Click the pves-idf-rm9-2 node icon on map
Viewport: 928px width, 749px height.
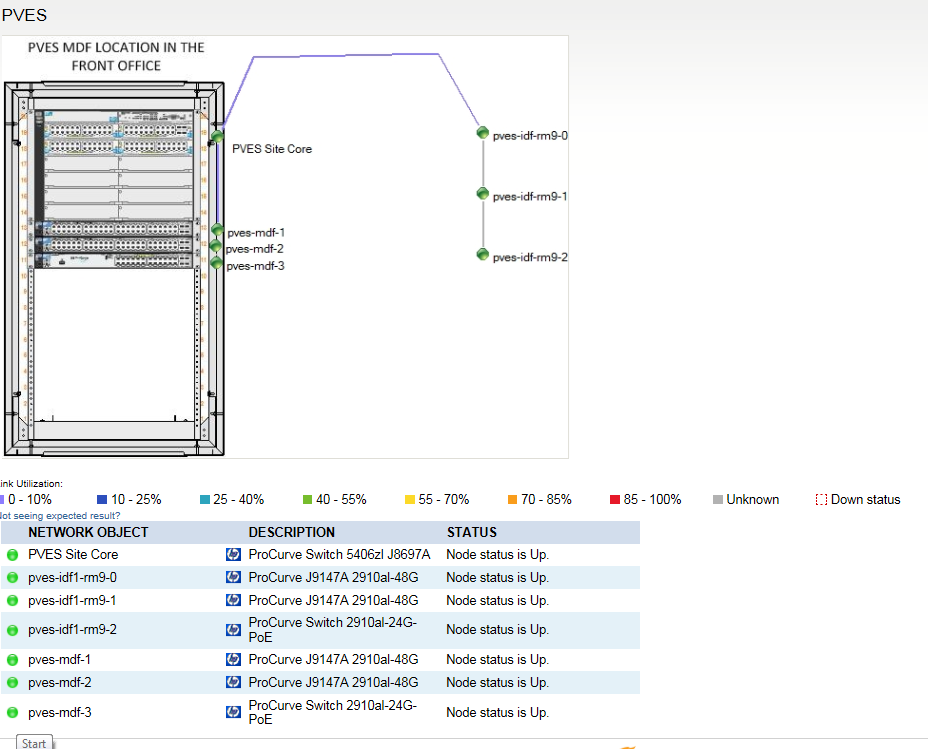(x=483, y=254)
